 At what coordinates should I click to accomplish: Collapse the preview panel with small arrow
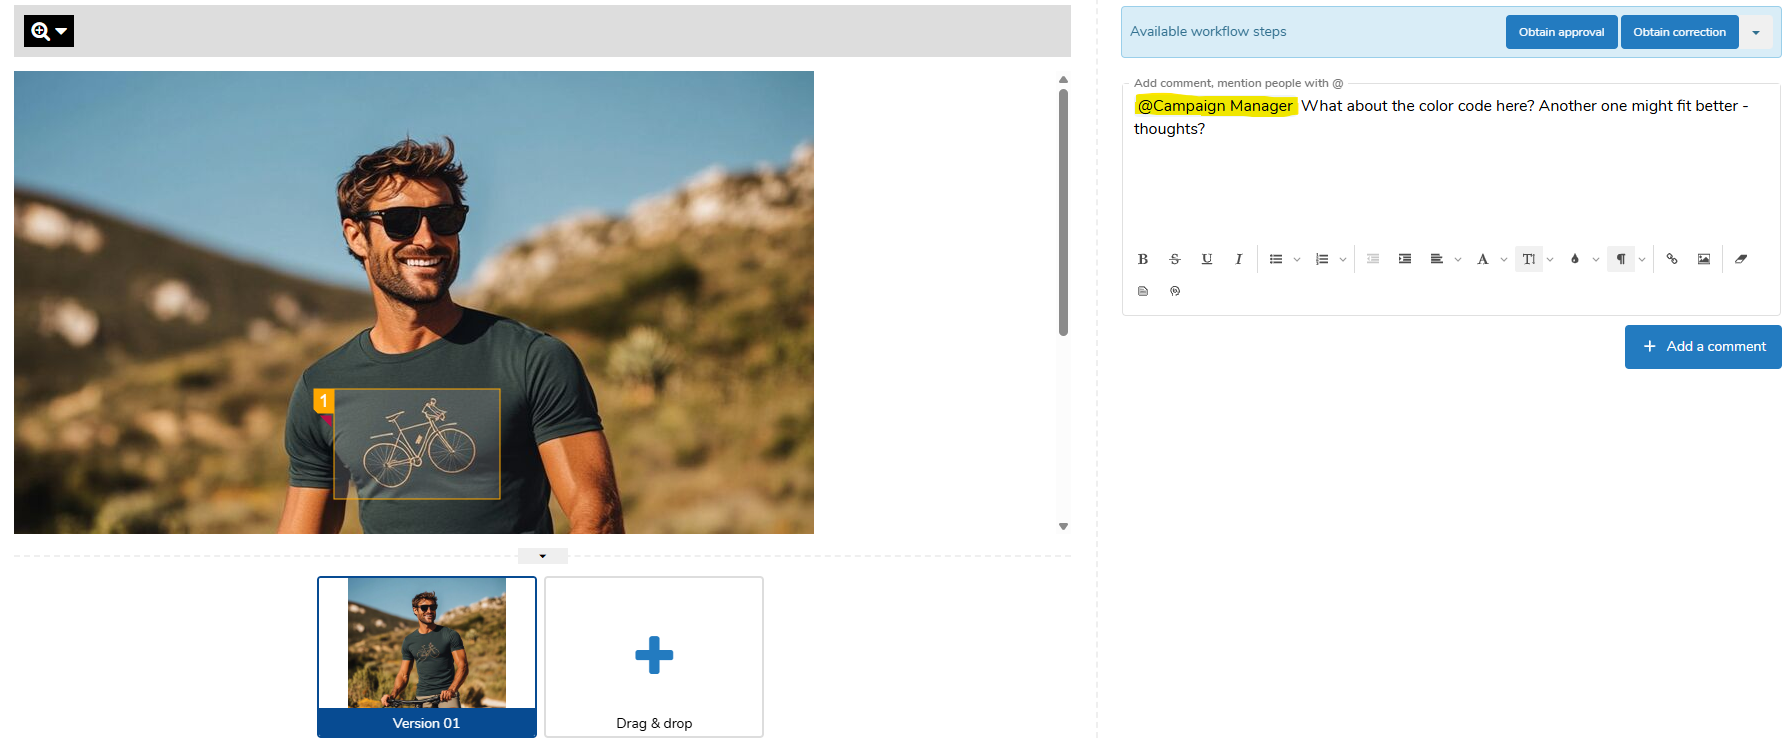click(543, 556)
